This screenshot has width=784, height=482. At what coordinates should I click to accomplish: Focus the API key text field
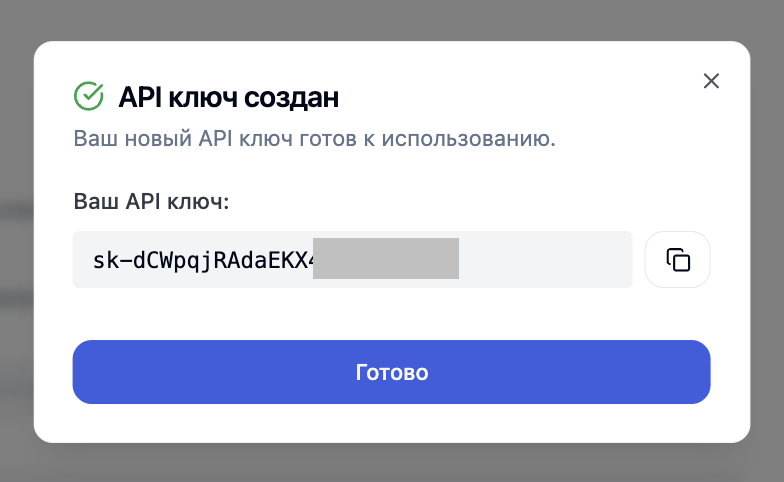pyautogui.click(x=352, y=260)
